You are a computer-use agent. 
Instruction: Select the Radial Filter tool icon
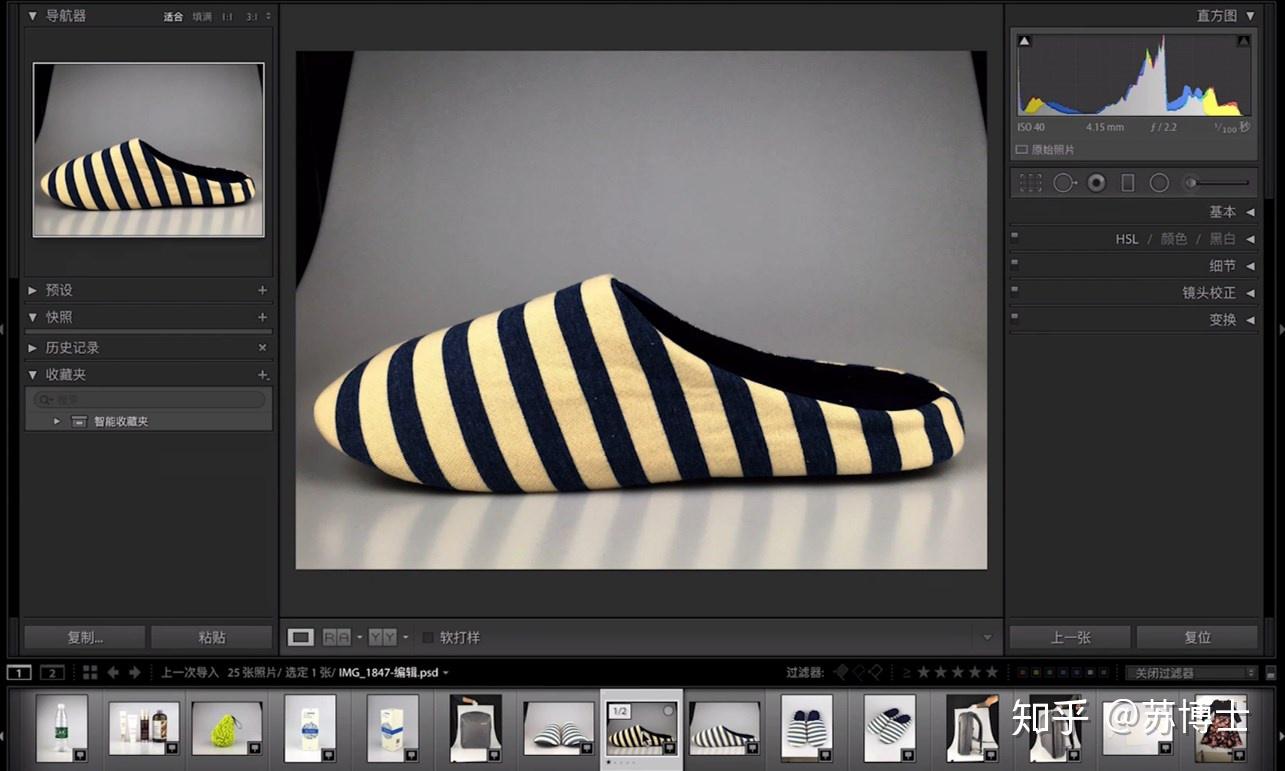[1159, 183]
